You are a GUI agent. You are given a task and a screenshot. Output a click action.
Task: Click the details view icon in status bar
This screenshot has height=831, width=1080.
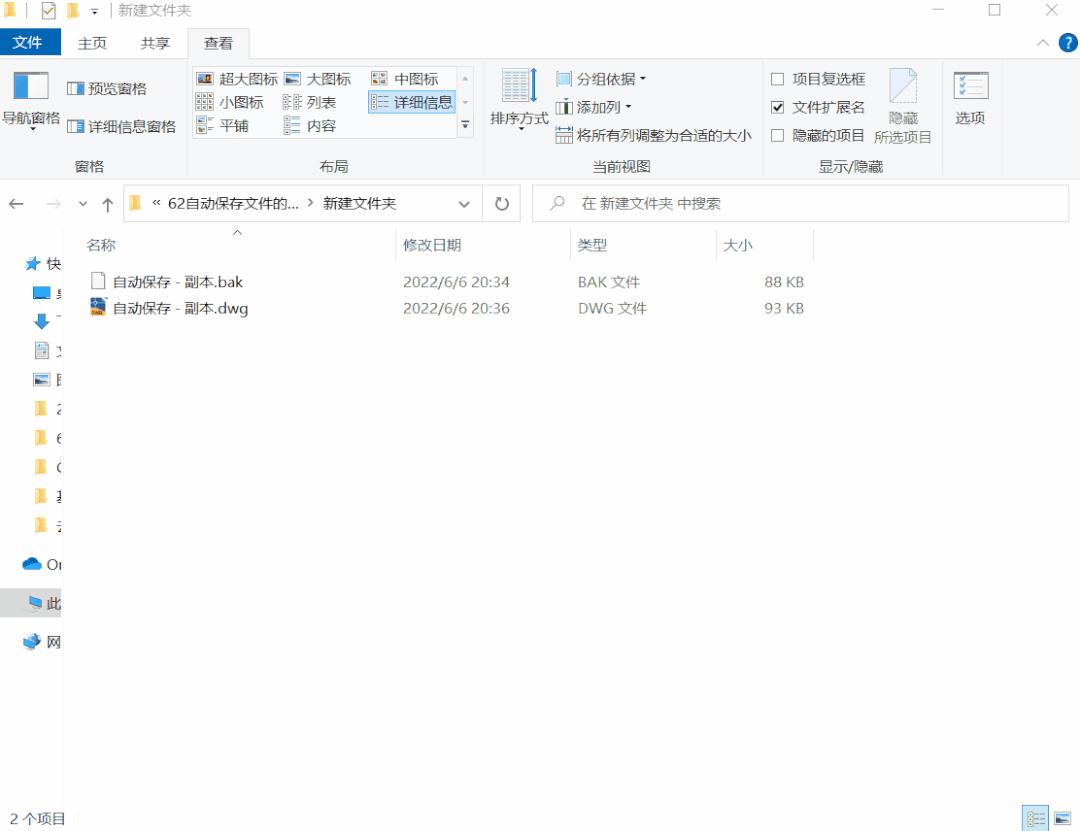coord(1038,818)
